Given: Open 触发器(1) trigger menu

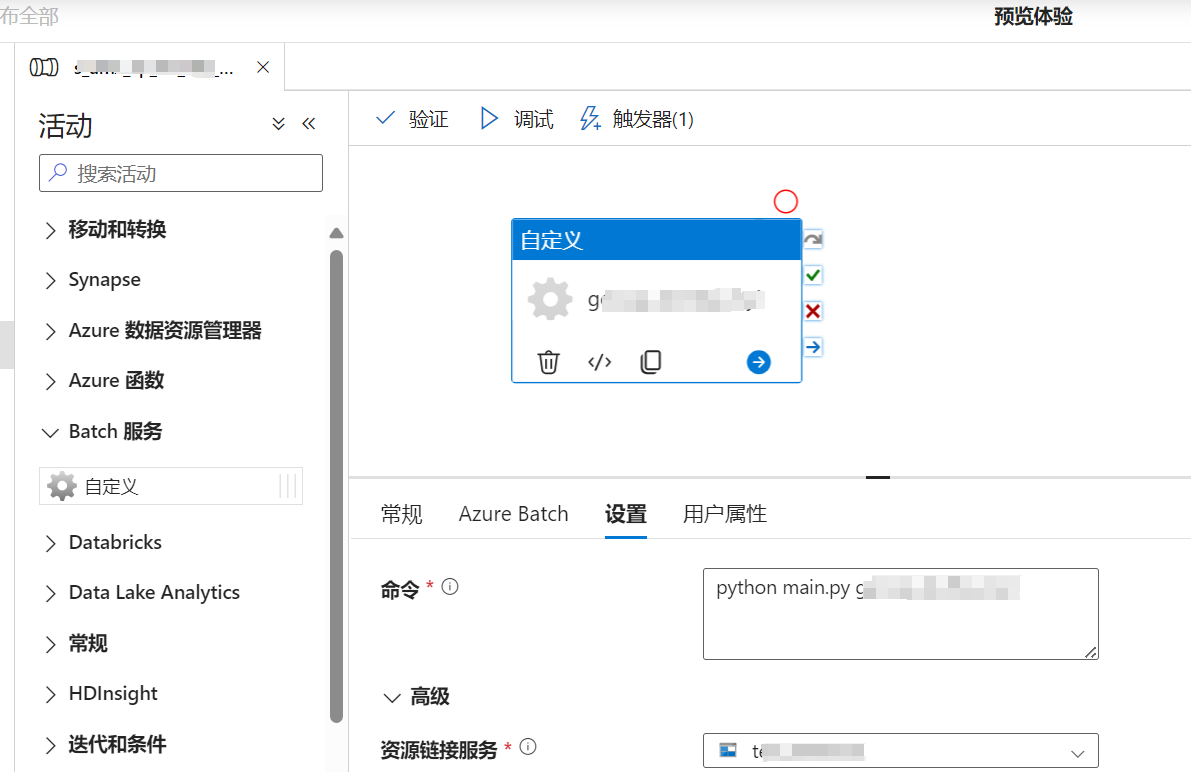Looking at the screenshot, I should [637, 119].
